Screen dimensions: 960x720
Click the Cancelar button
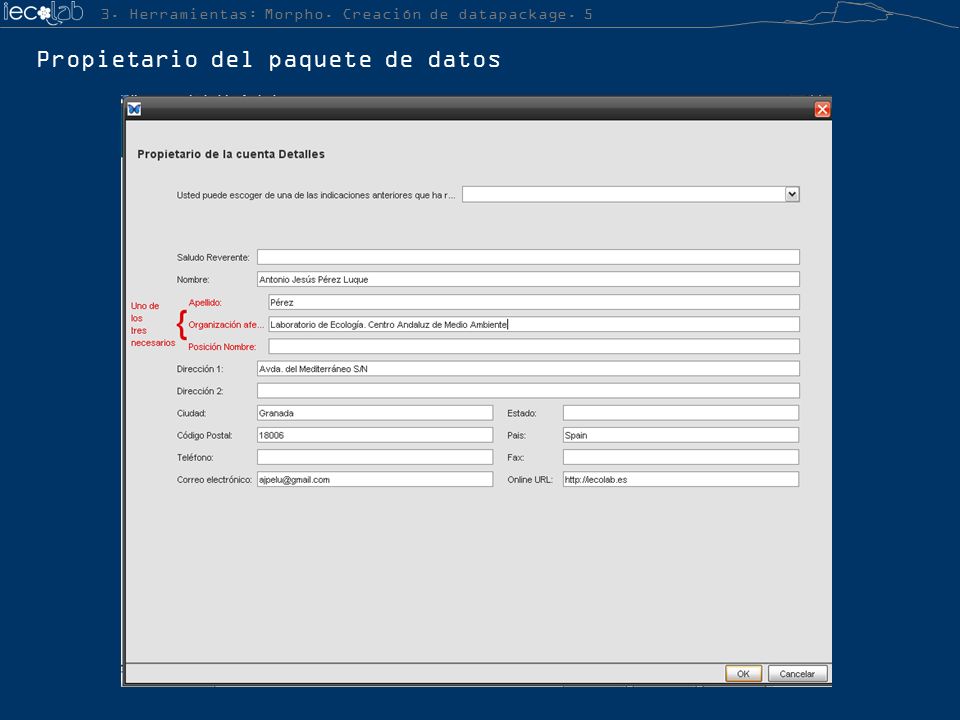[797, 673]
